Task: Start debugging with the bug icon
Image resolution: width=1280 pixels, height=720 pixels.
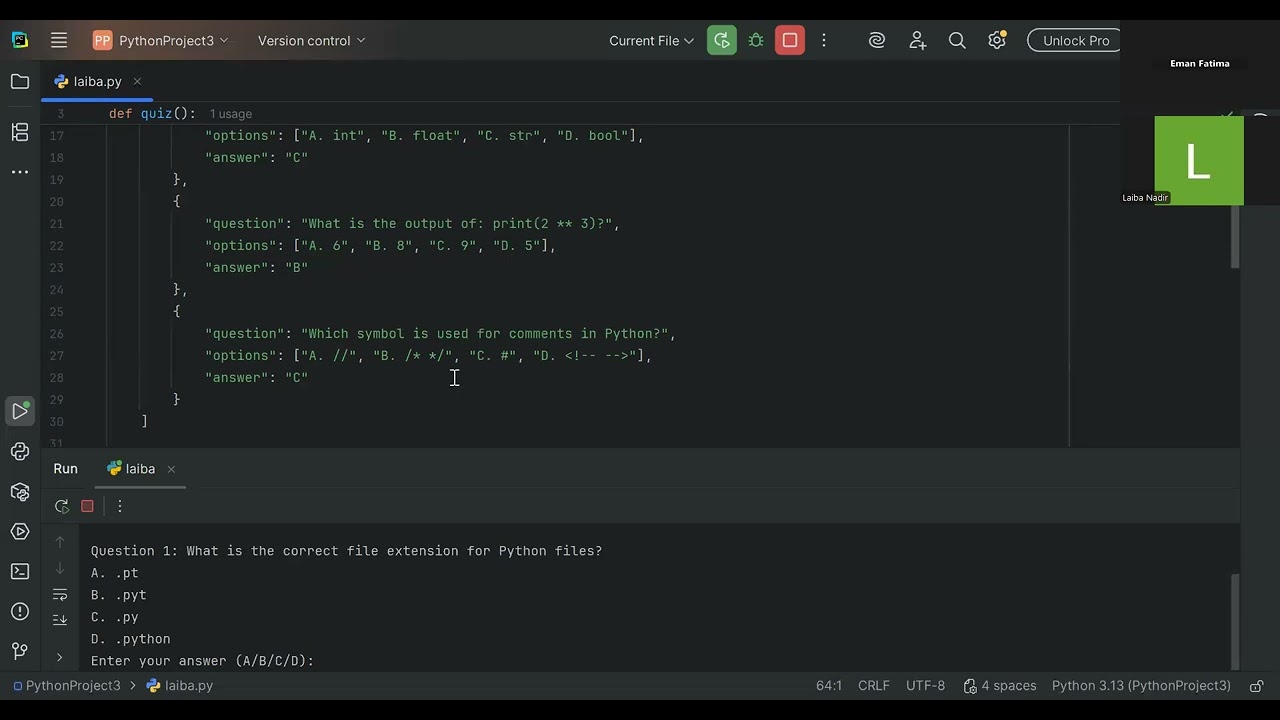Action: tap(756, 41)
